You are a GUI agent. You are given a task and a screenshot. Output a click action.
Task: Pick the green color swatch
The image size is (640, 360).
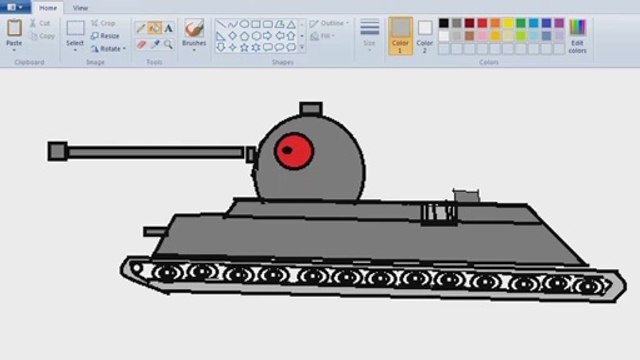tap(520, 23)
